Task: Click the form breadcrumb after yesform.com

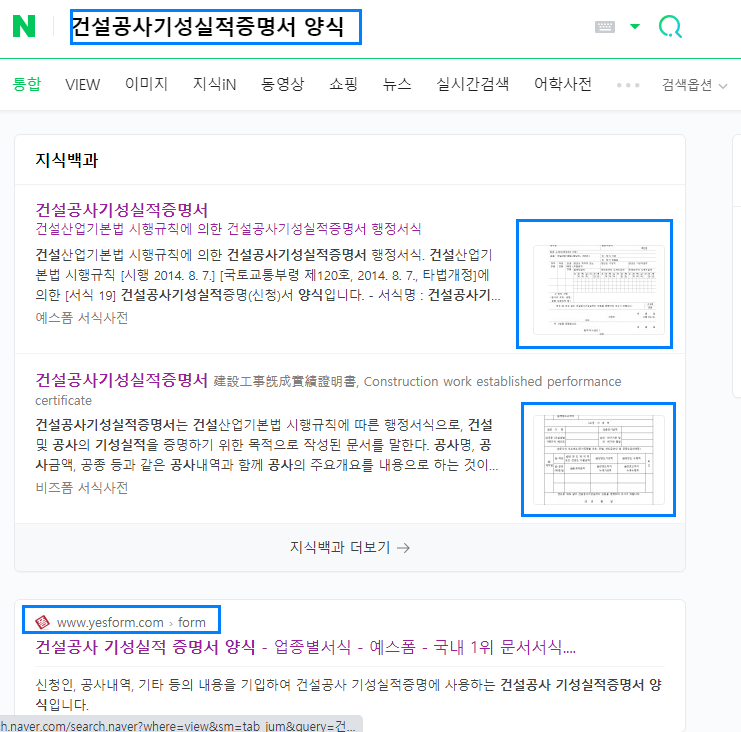Action: tap(192, 623)
